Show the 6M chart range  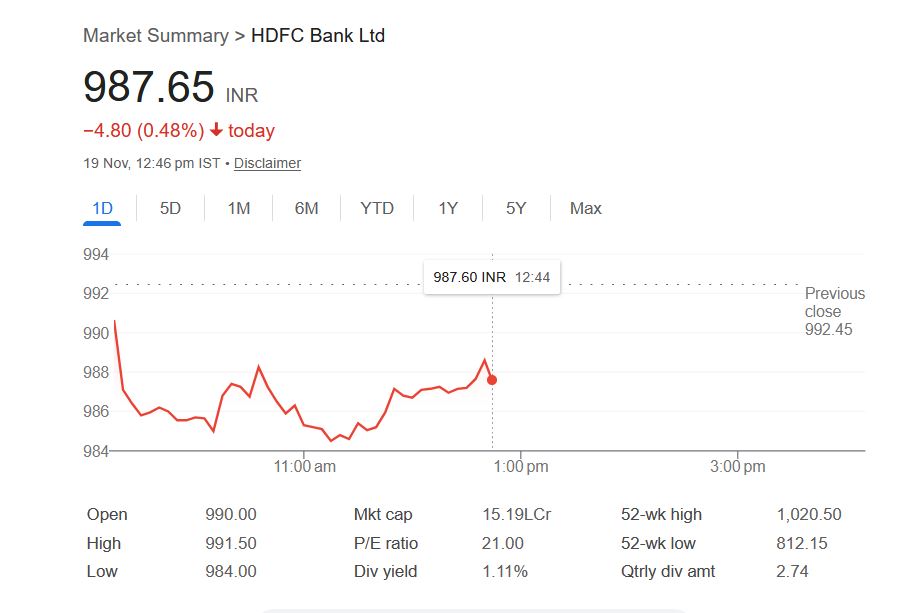(306, 208)
